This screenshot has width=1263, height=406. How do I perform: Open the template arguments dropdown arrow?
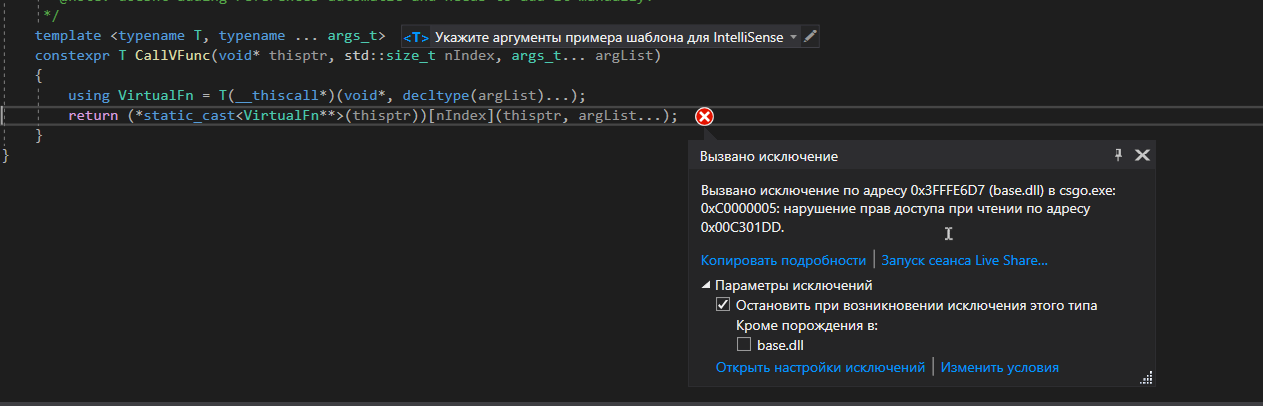[794, 37]
